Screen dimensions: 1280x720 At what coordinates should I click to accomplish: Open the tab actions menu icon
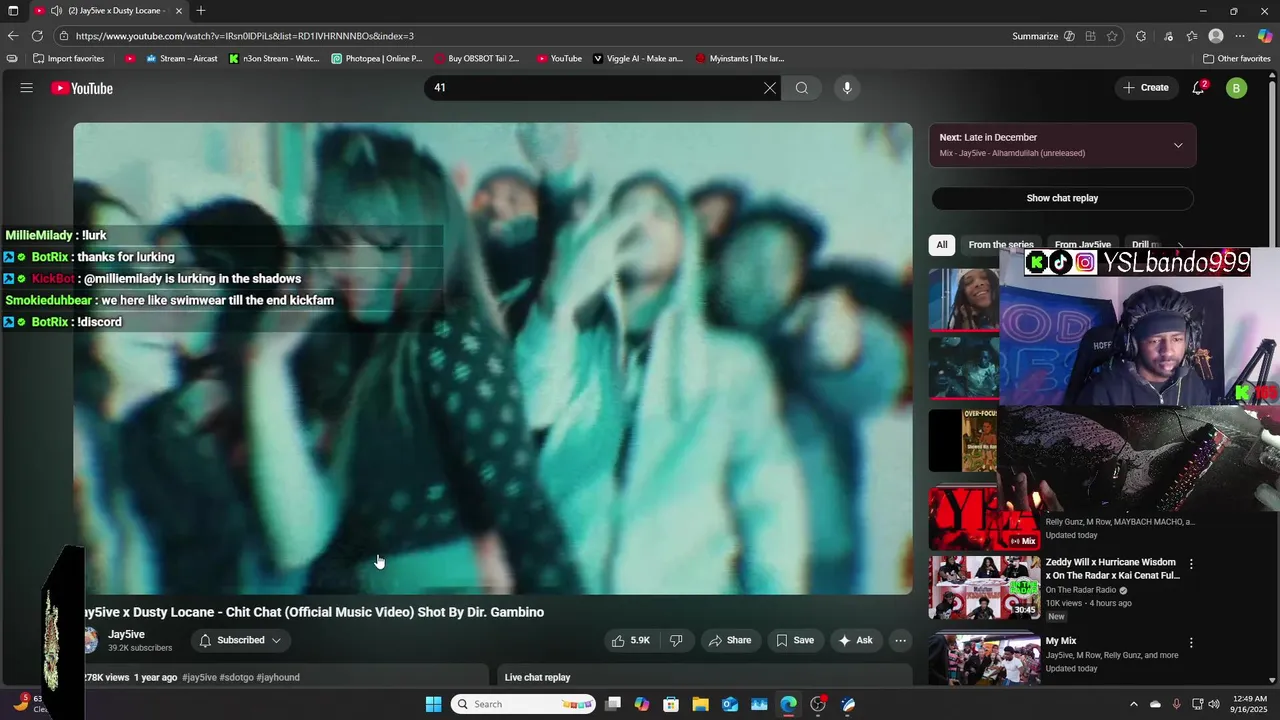(x=14, y=11)
